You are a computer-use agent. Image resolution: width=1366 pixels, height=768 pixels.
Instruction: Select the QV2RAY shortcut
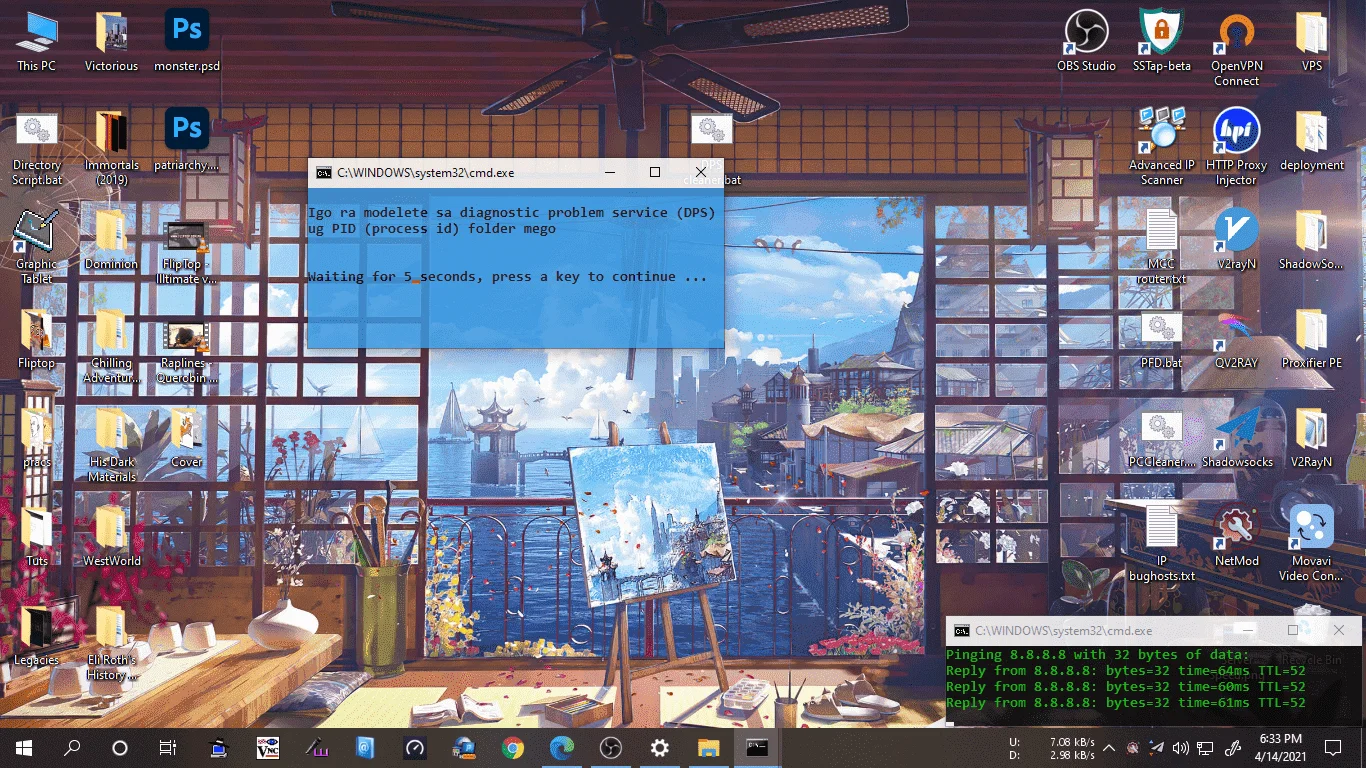point(1237,339)
